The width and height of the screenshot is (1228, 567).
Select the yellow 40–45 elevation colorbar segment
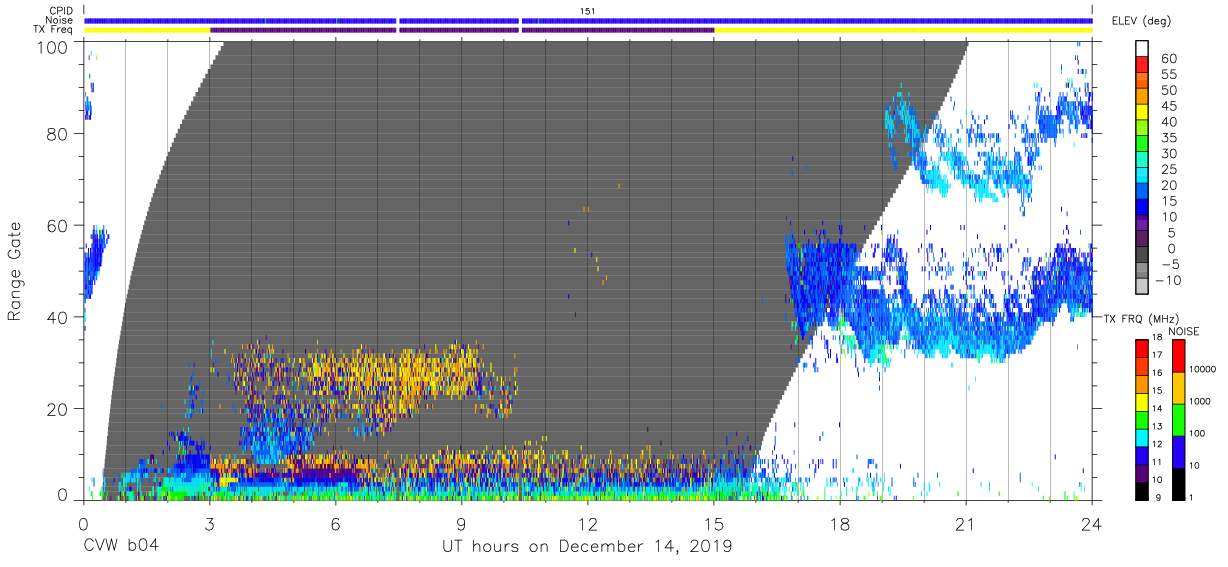pos(1142,114)
